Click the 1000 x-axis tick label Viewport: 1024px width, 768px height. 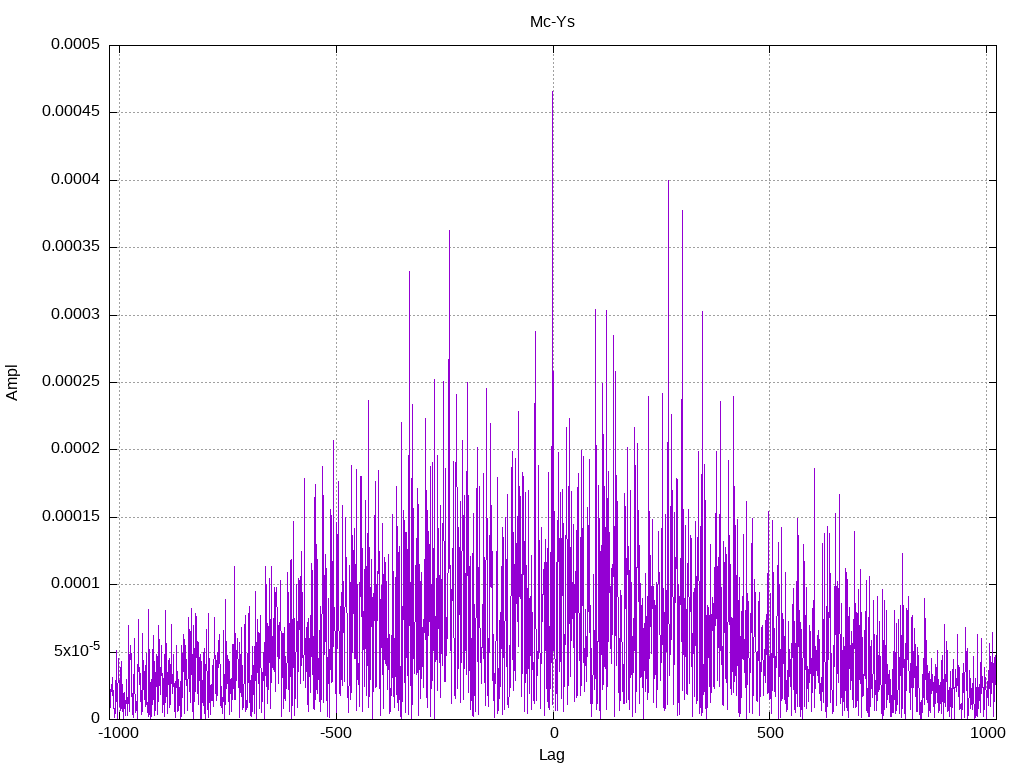(x=988, y=733)
